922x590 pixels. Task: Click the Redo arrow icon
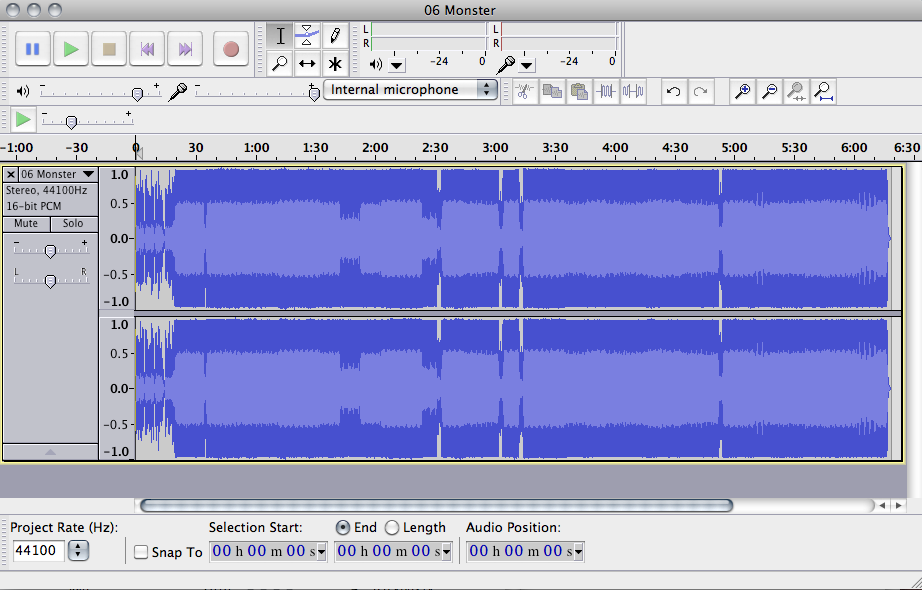click(x=700, y=91)
